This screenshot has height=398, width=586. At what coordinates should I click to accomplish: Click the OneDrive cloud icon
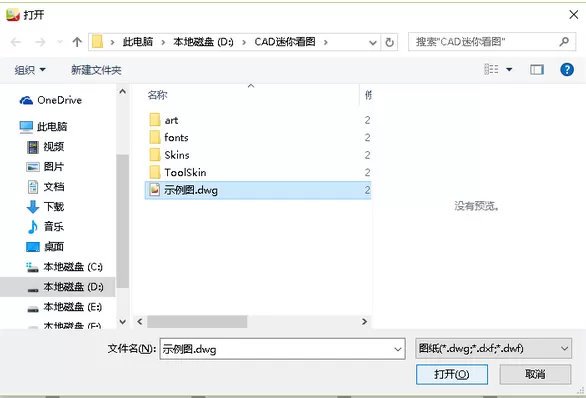coord(26,100)
